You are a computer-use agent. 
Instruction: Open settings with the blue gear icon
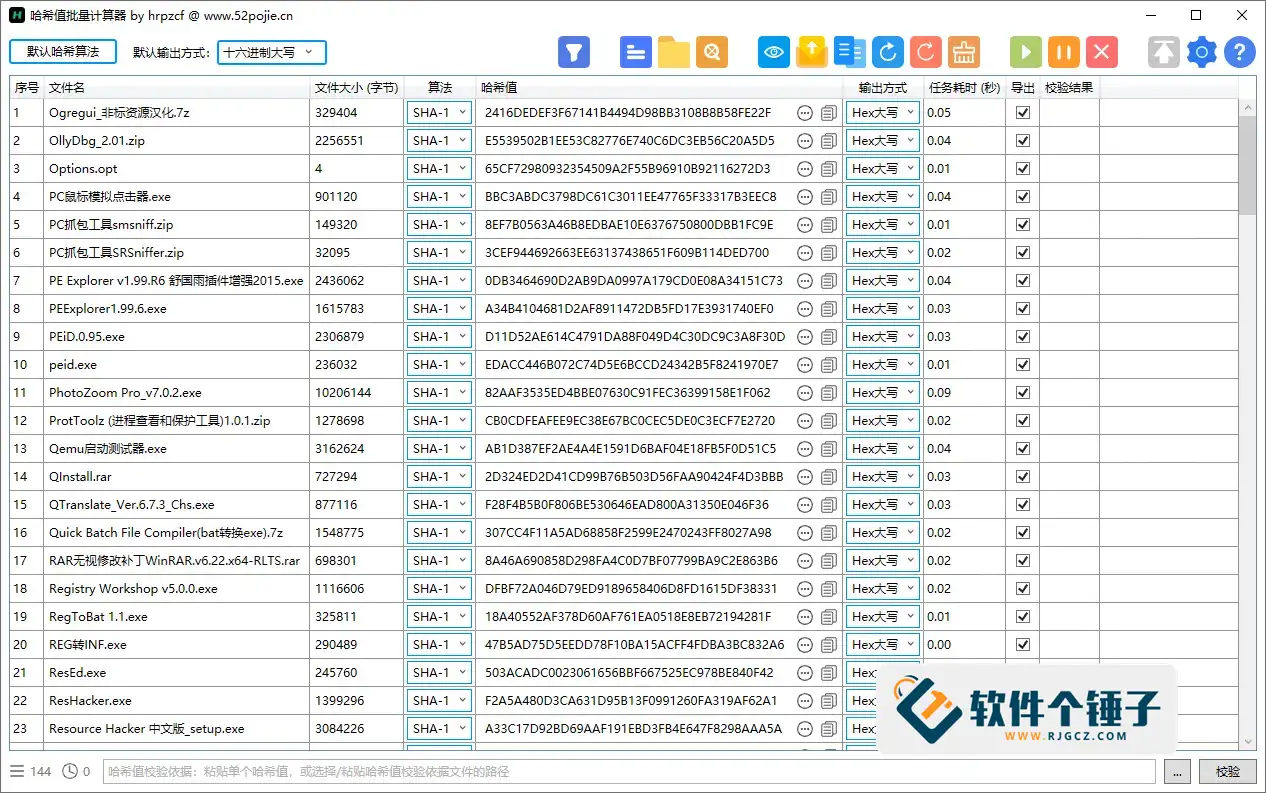tap(1202, 52)
